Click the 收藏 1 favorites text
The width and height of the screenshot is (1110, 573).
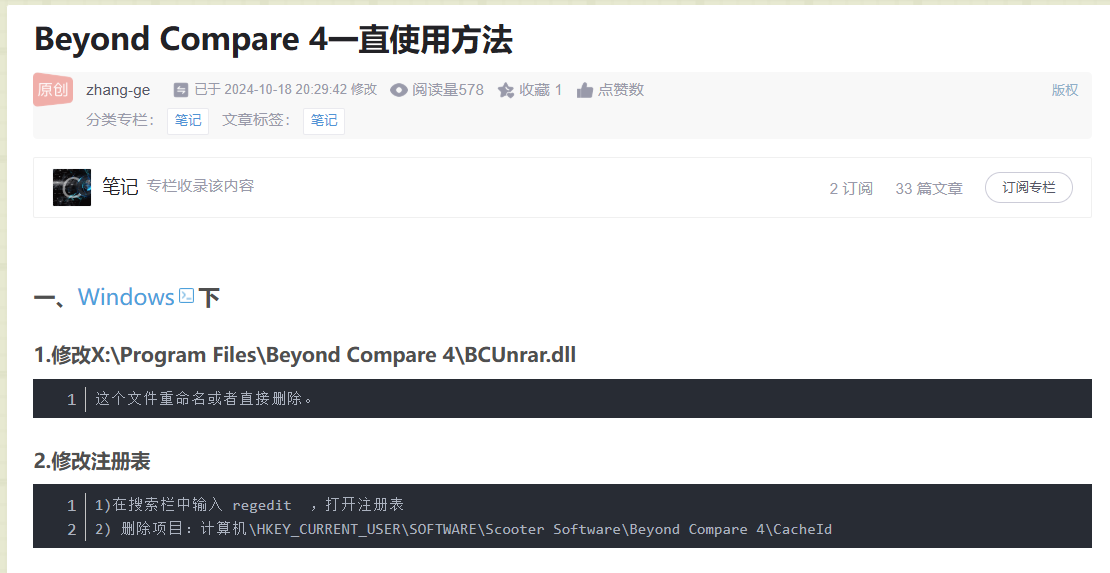(541, 90)
